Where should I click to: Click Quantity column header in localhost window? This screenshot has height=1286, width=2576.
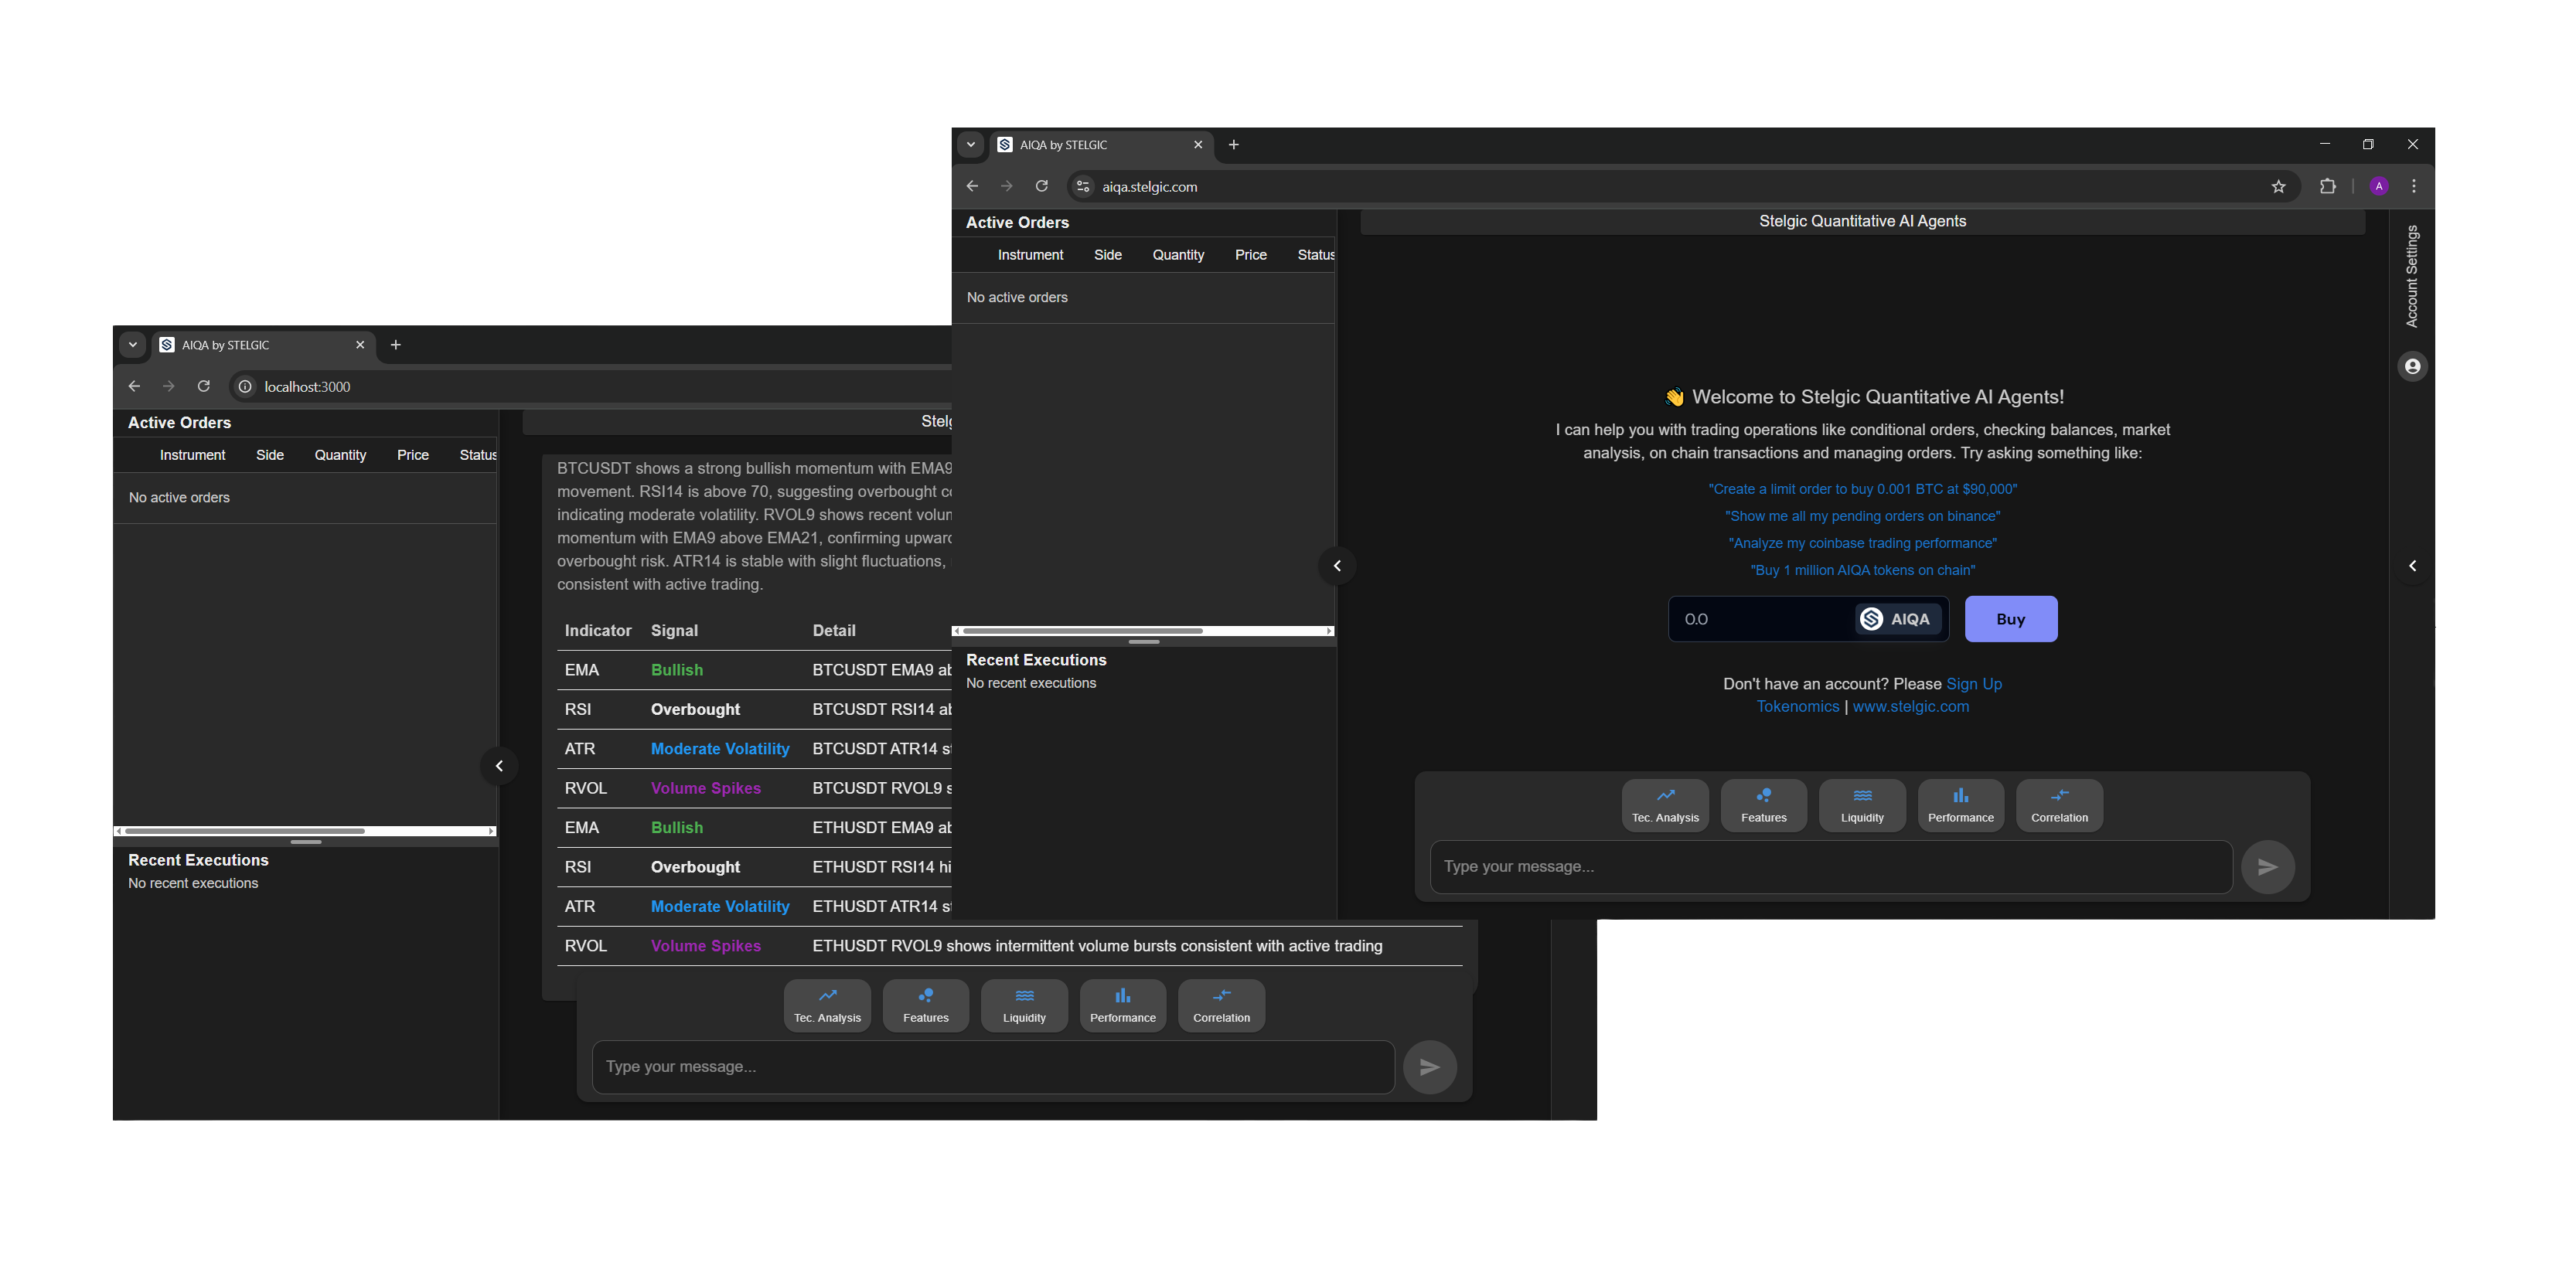[340, 455]
